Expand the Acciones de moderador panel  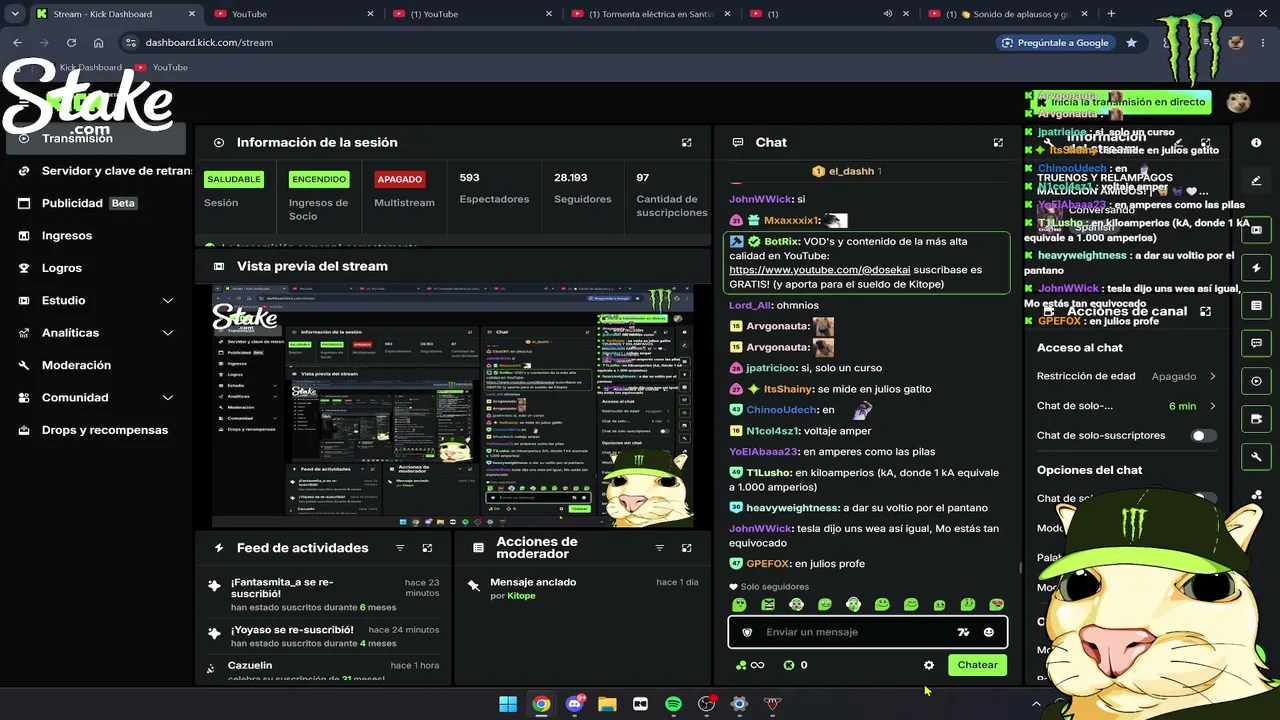coord(686,548)
